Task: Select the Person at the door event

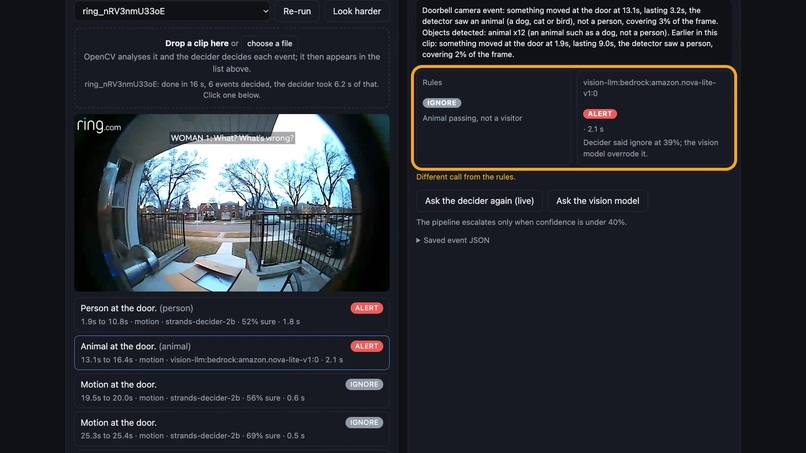Action: click(232, 314)
